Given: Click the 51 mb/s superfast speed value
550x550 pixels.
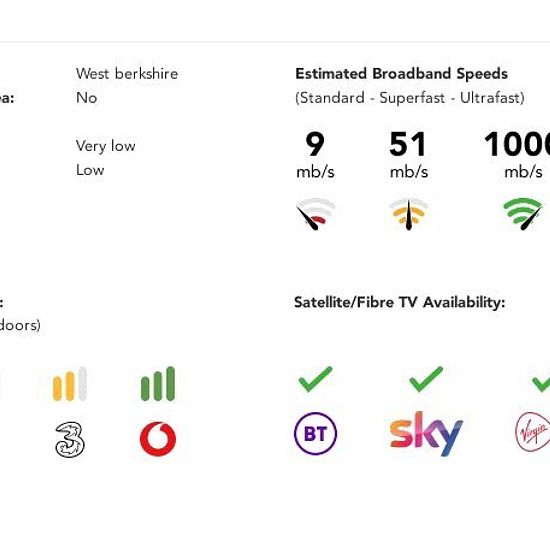Looking at the screenshot, I should click(x=409, y=154).
